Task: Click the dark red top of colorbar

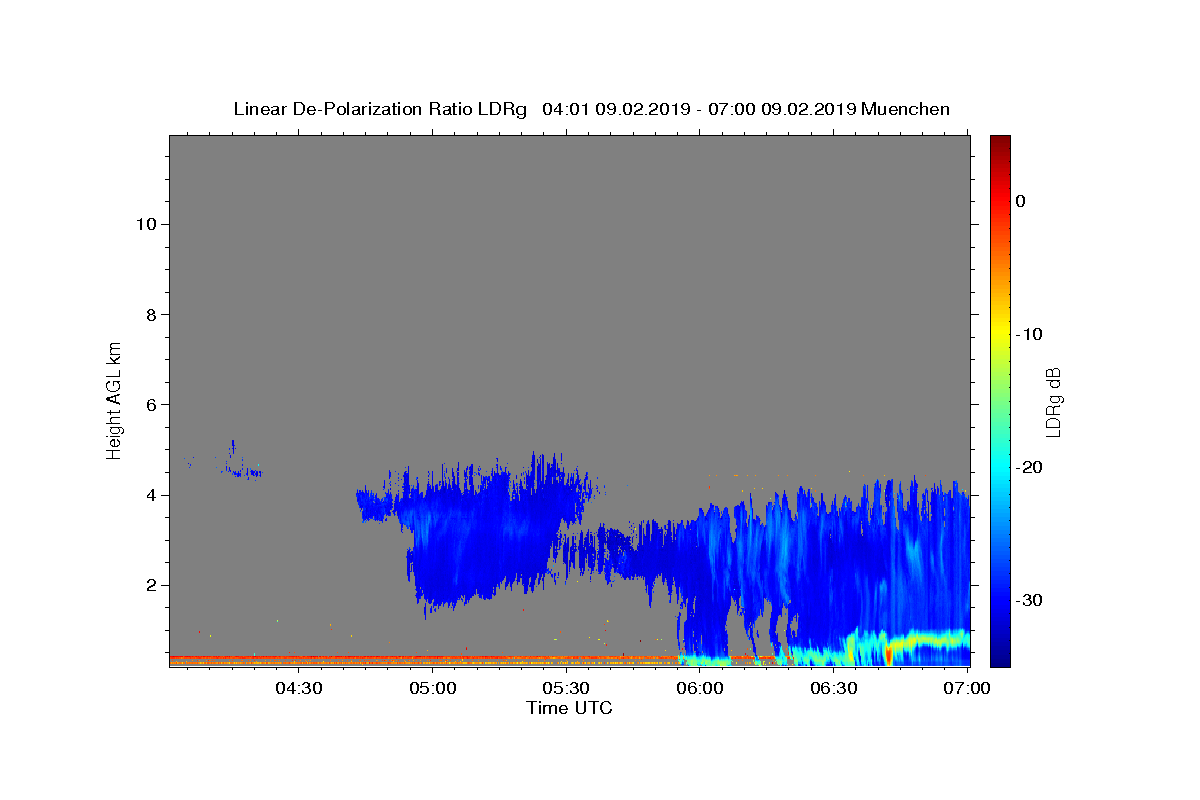Action: pos(1000,145)
